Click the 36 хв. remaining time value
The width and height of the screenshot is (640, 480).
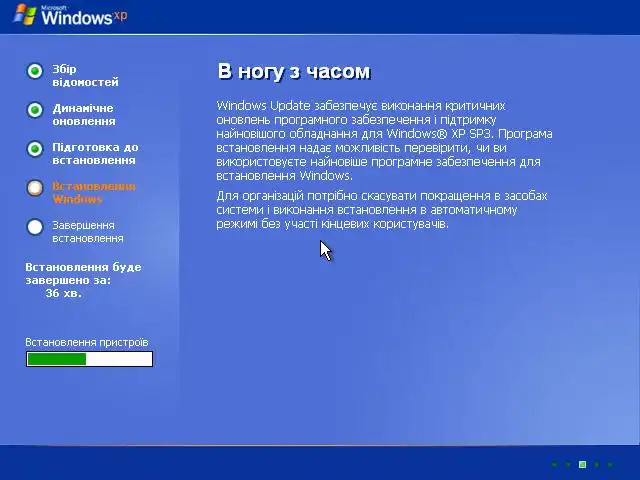click(x=64, y=293)
